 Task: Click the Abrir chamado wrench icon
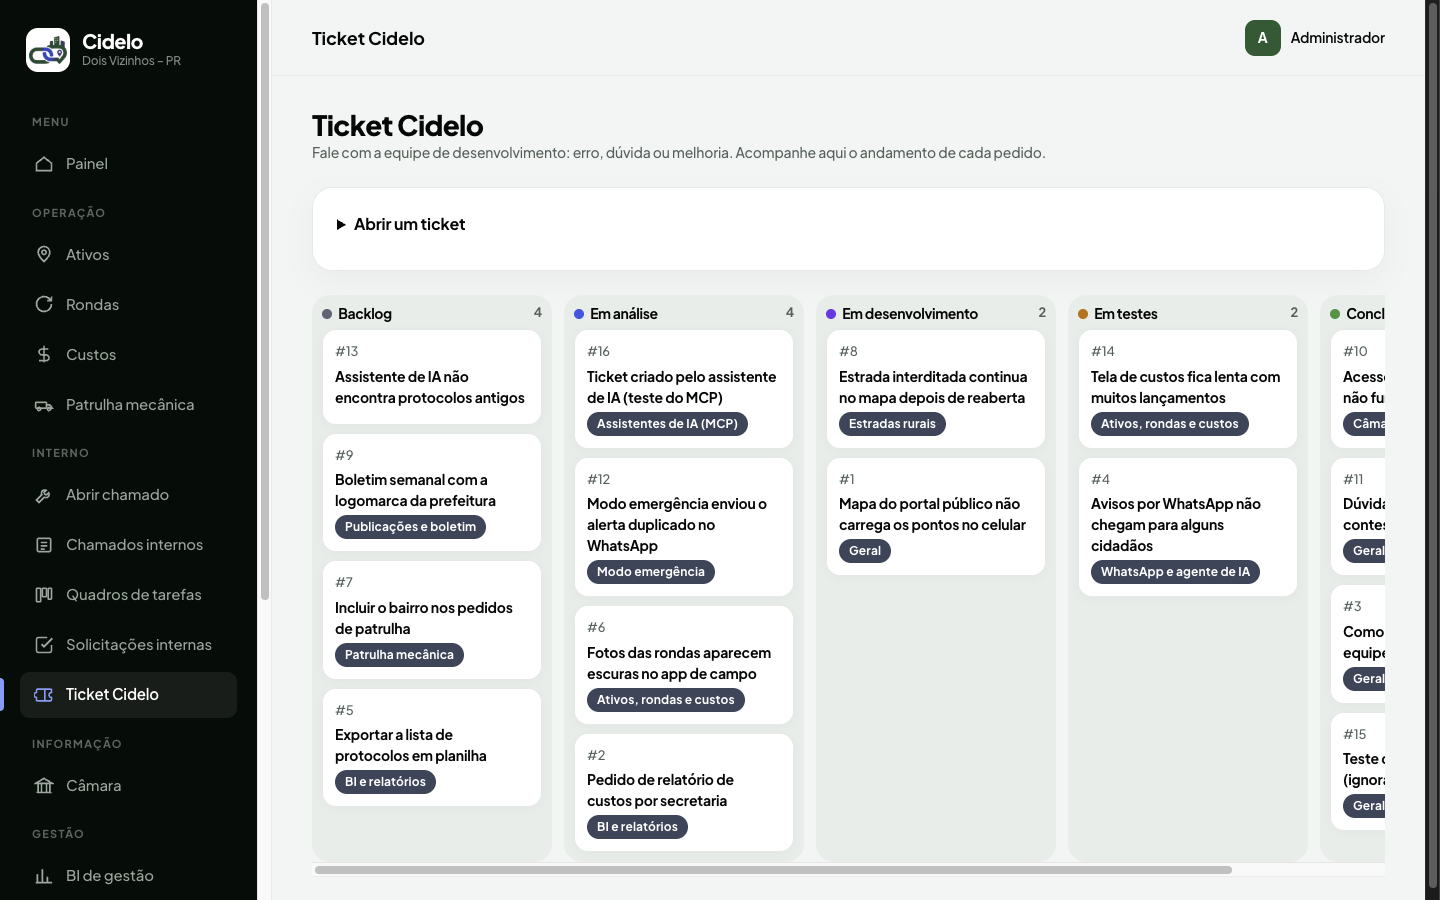[44, 495]
